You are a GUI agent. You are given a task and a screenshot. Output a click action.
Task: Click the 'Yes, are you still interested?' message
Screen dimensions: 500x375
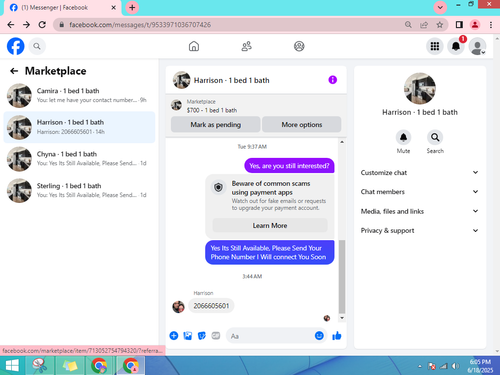289,166
